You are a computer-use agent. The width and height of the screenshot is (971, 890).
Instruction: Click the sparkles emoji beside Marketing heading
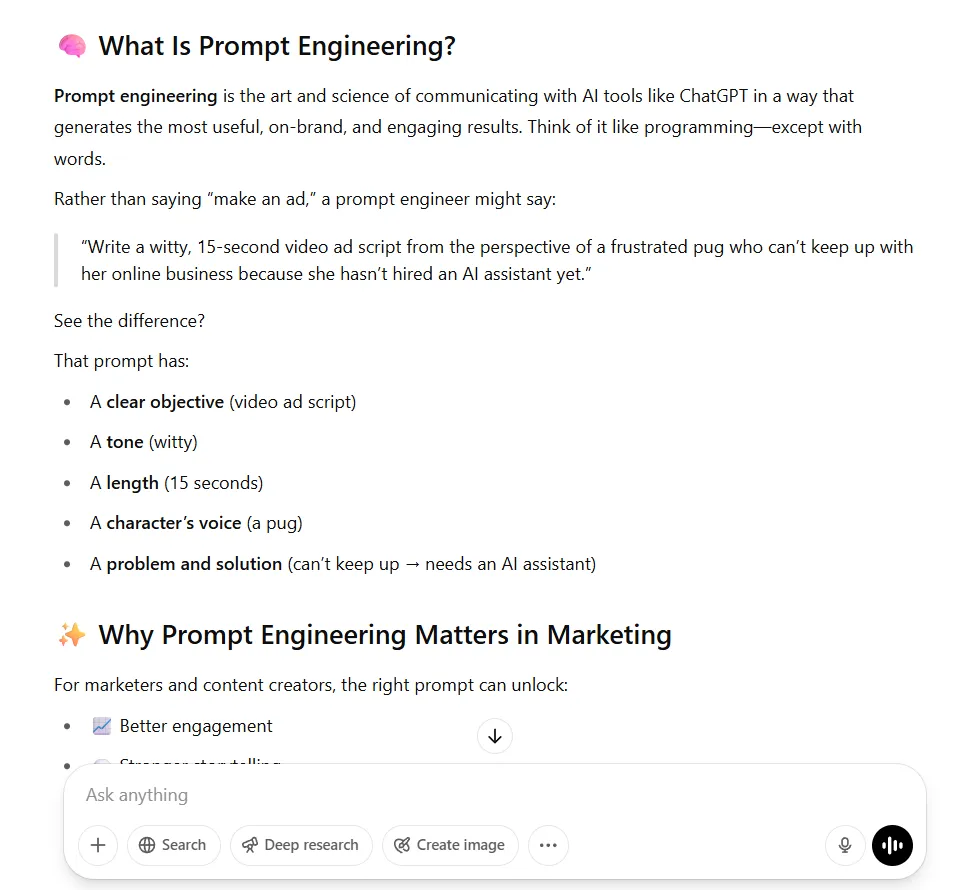click(72, 635)
